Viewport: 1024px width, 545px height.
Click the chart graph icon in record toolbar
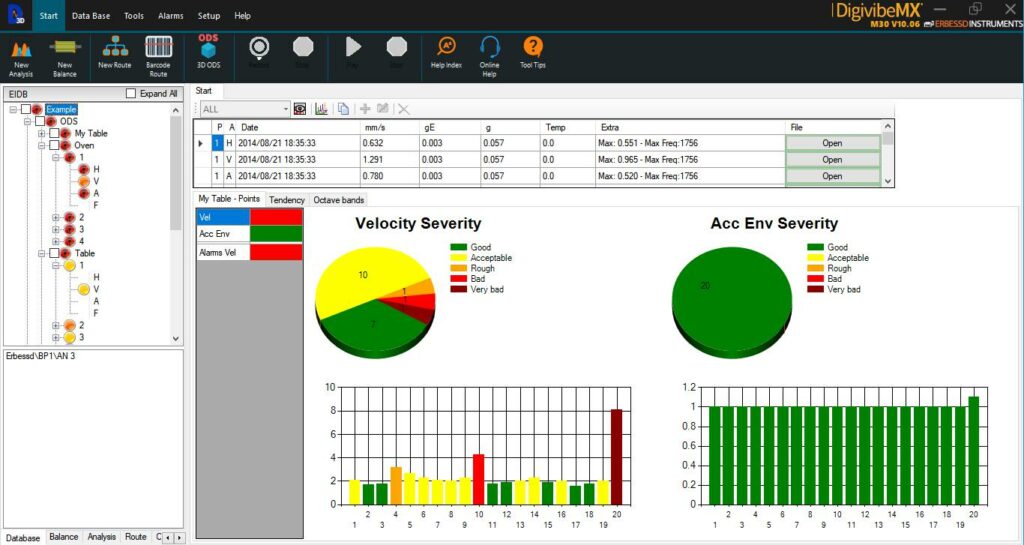point(321,109)
